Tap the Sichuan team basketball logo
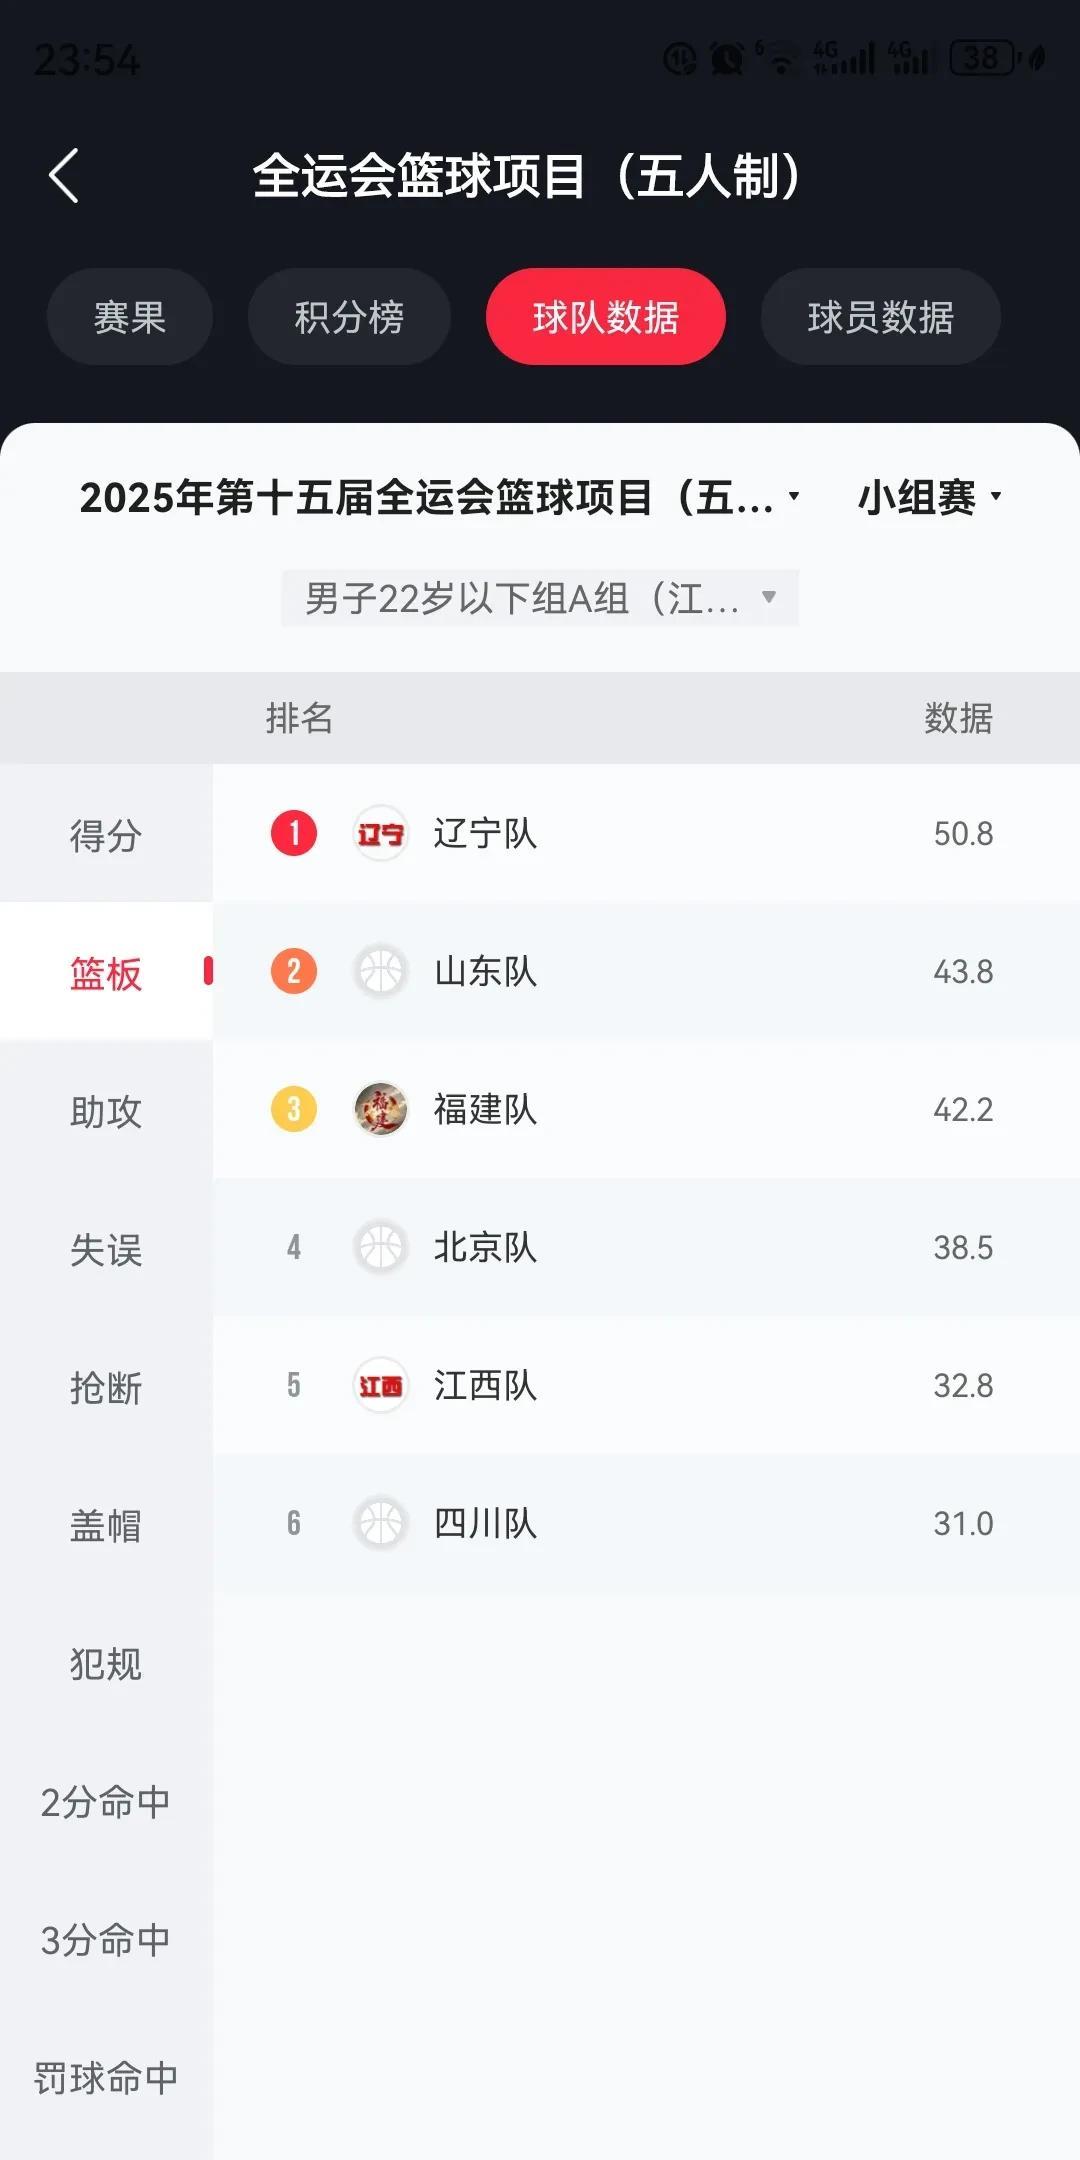This screenshot has height=2160, width=1080. pos(381,1523)
